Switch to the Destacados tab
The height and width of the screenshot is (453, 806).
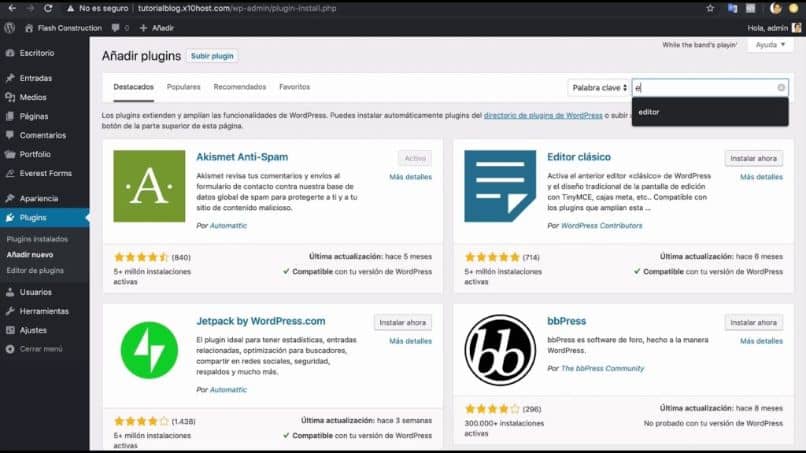134,87
